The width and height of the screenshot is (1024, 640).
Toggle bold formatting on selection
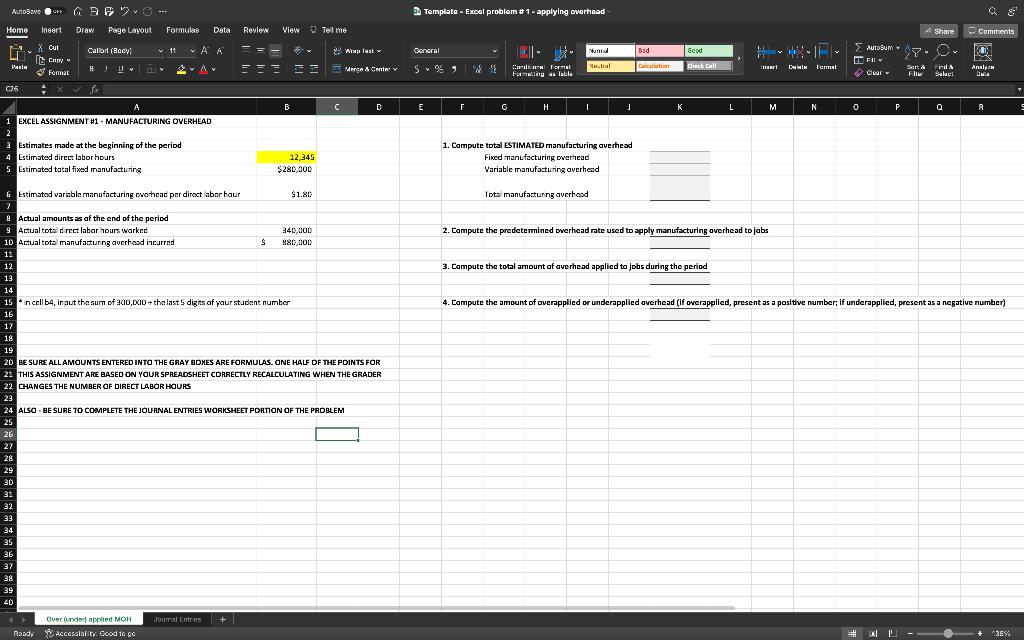pyautogui.click(x=91, y=68)
